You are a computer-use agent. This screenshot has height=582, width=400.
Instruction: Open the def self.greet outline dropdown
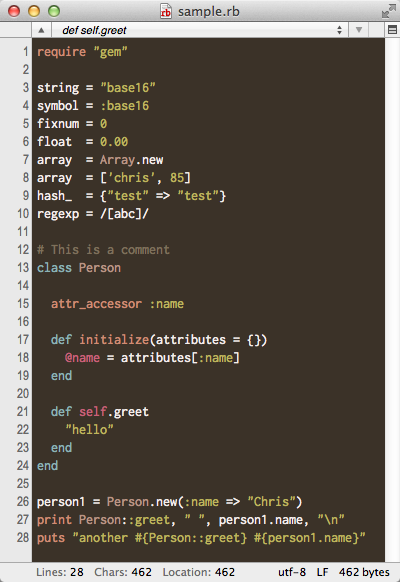click(200, 30)
